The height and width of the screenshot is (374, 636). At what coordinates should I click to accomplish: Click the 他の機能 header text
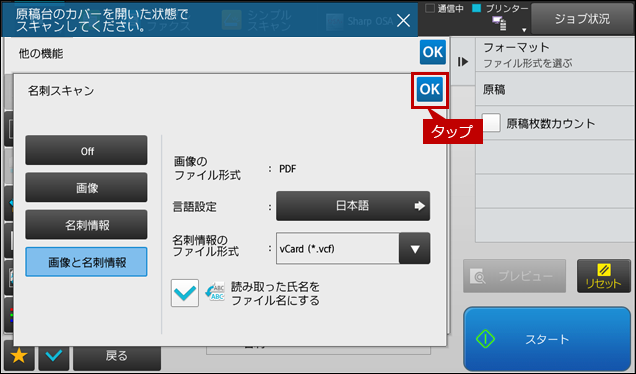click(41, 54)
